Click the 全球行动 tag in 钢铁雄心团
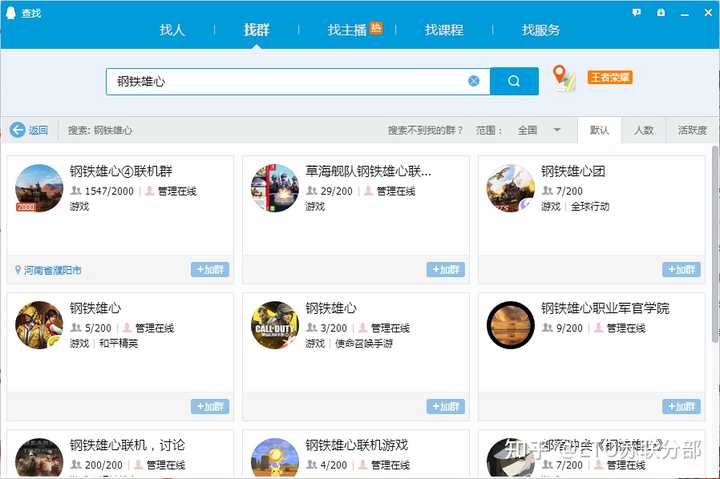The height and width of the screenshot is (479, 720). (590, 207)
